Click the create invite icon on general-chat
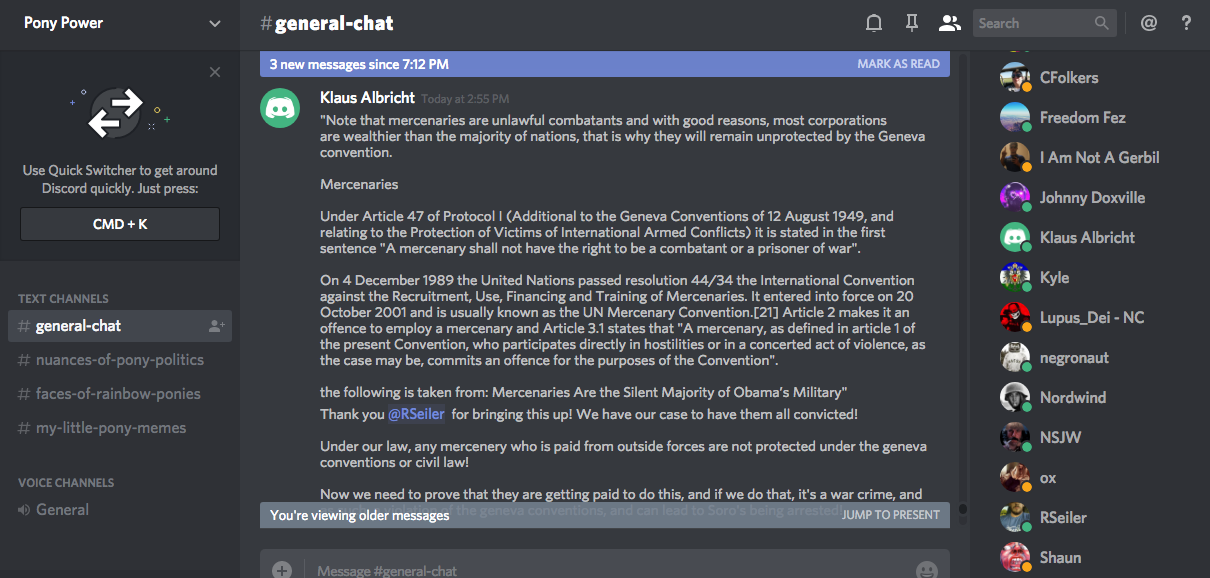The image size is (1210, 578). coord(216,326)
